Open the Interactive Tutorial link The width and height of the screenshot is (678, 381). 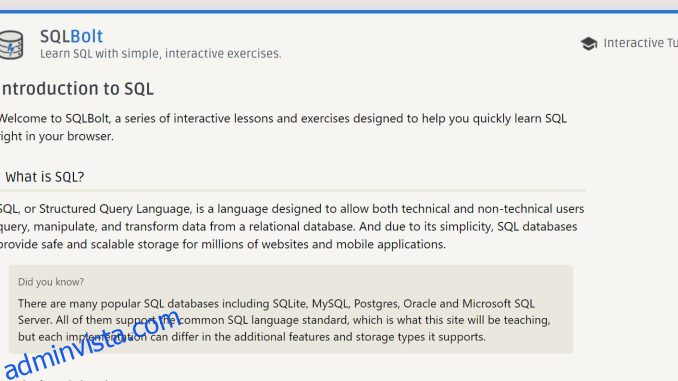[640, 43]
